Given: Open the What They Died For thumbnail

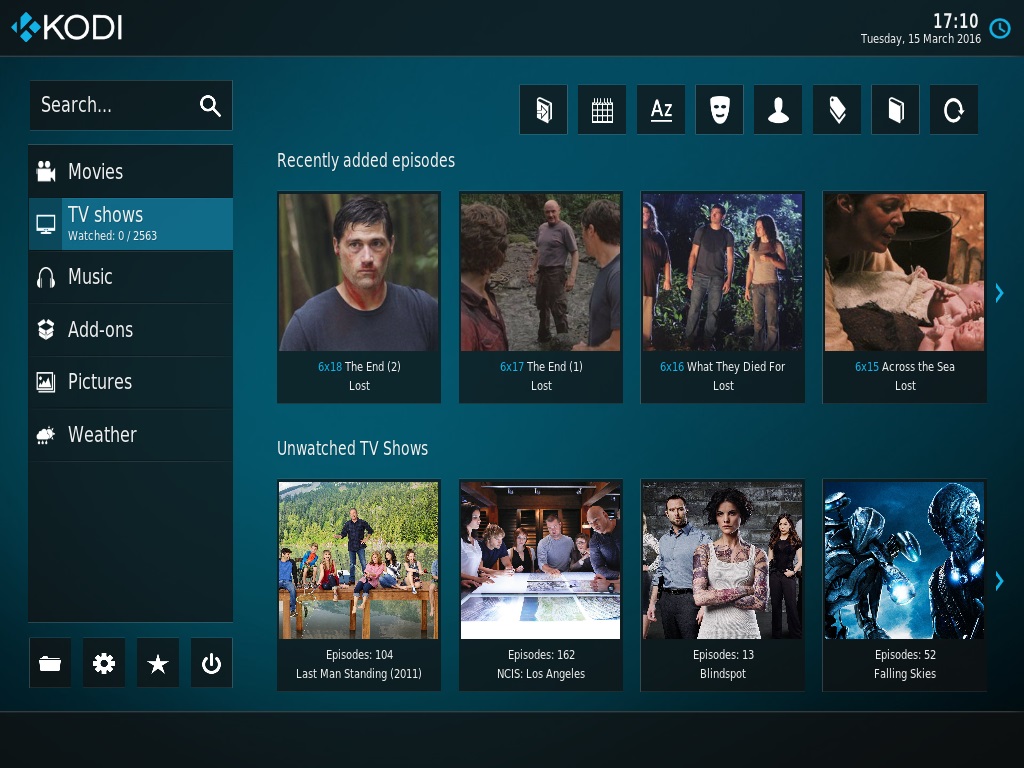Looking at the screenshot, I should (x=722, y=272).
